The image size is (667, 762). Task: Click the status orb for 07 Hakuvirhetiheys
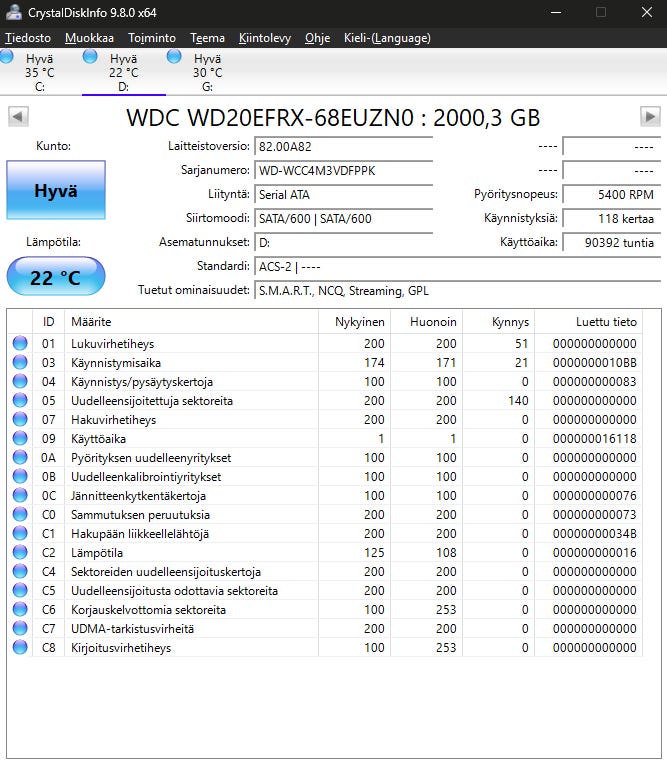(x=20, y=419)
